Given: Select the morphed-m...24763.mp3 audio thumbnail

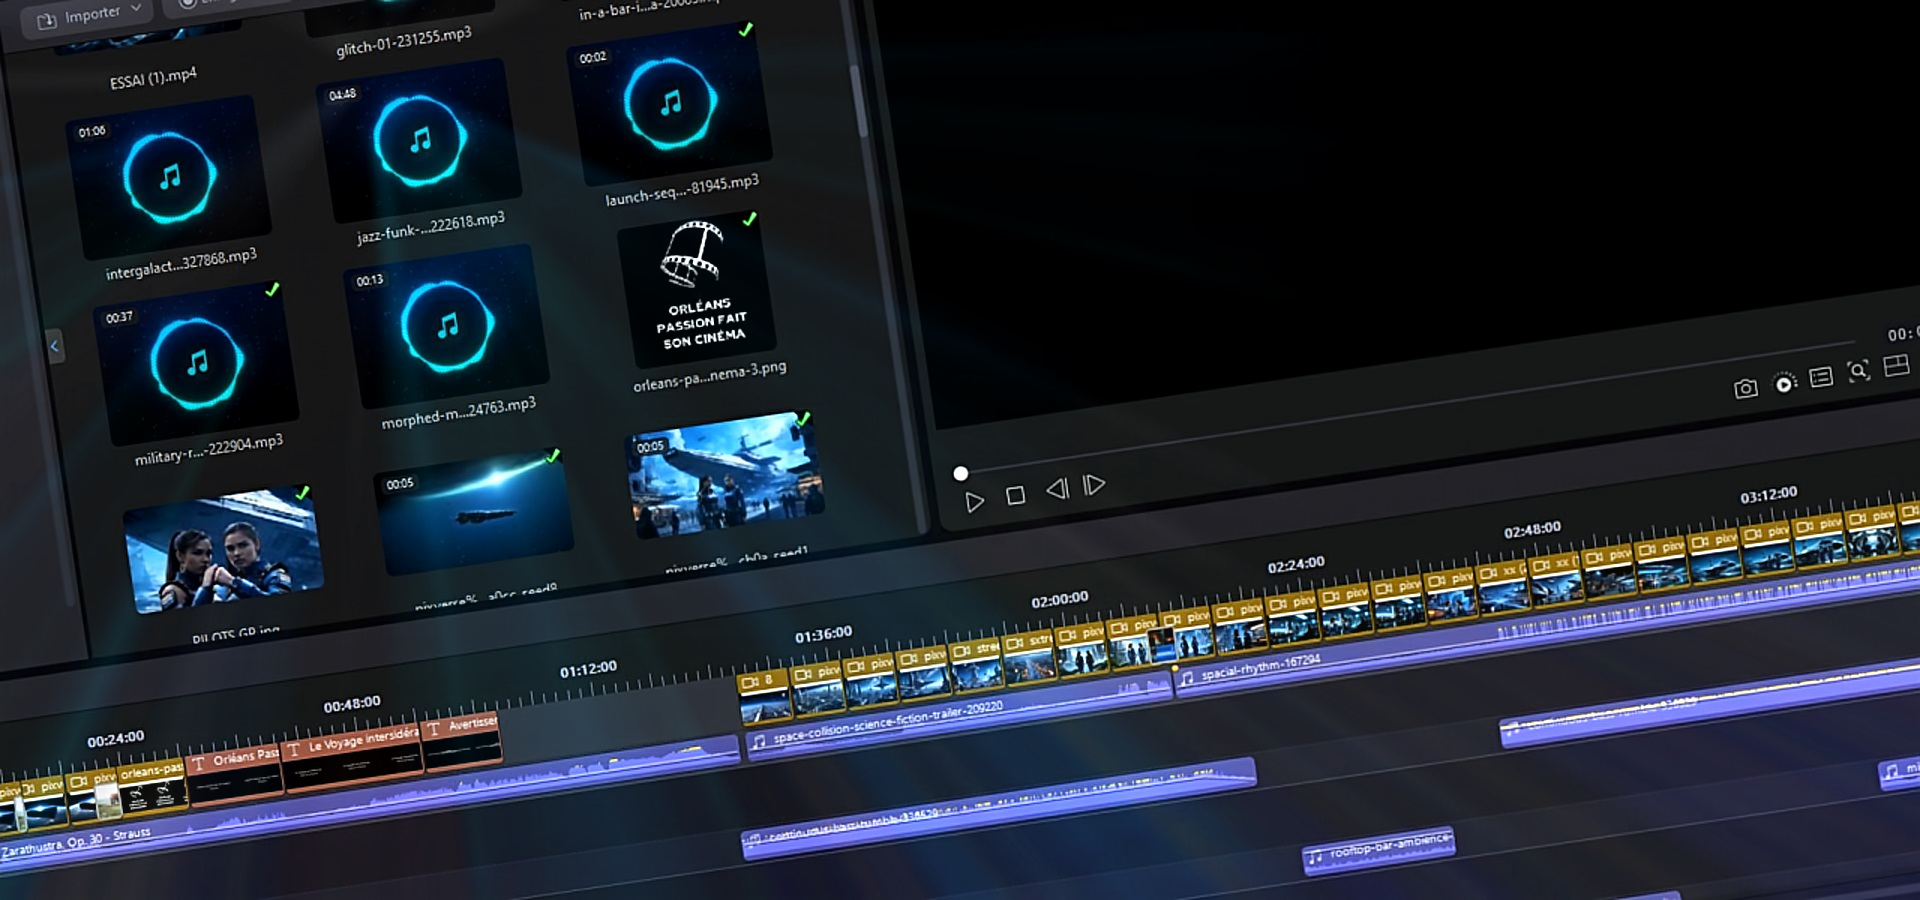Looking at the screenshot, I should [x=447, y=326].
